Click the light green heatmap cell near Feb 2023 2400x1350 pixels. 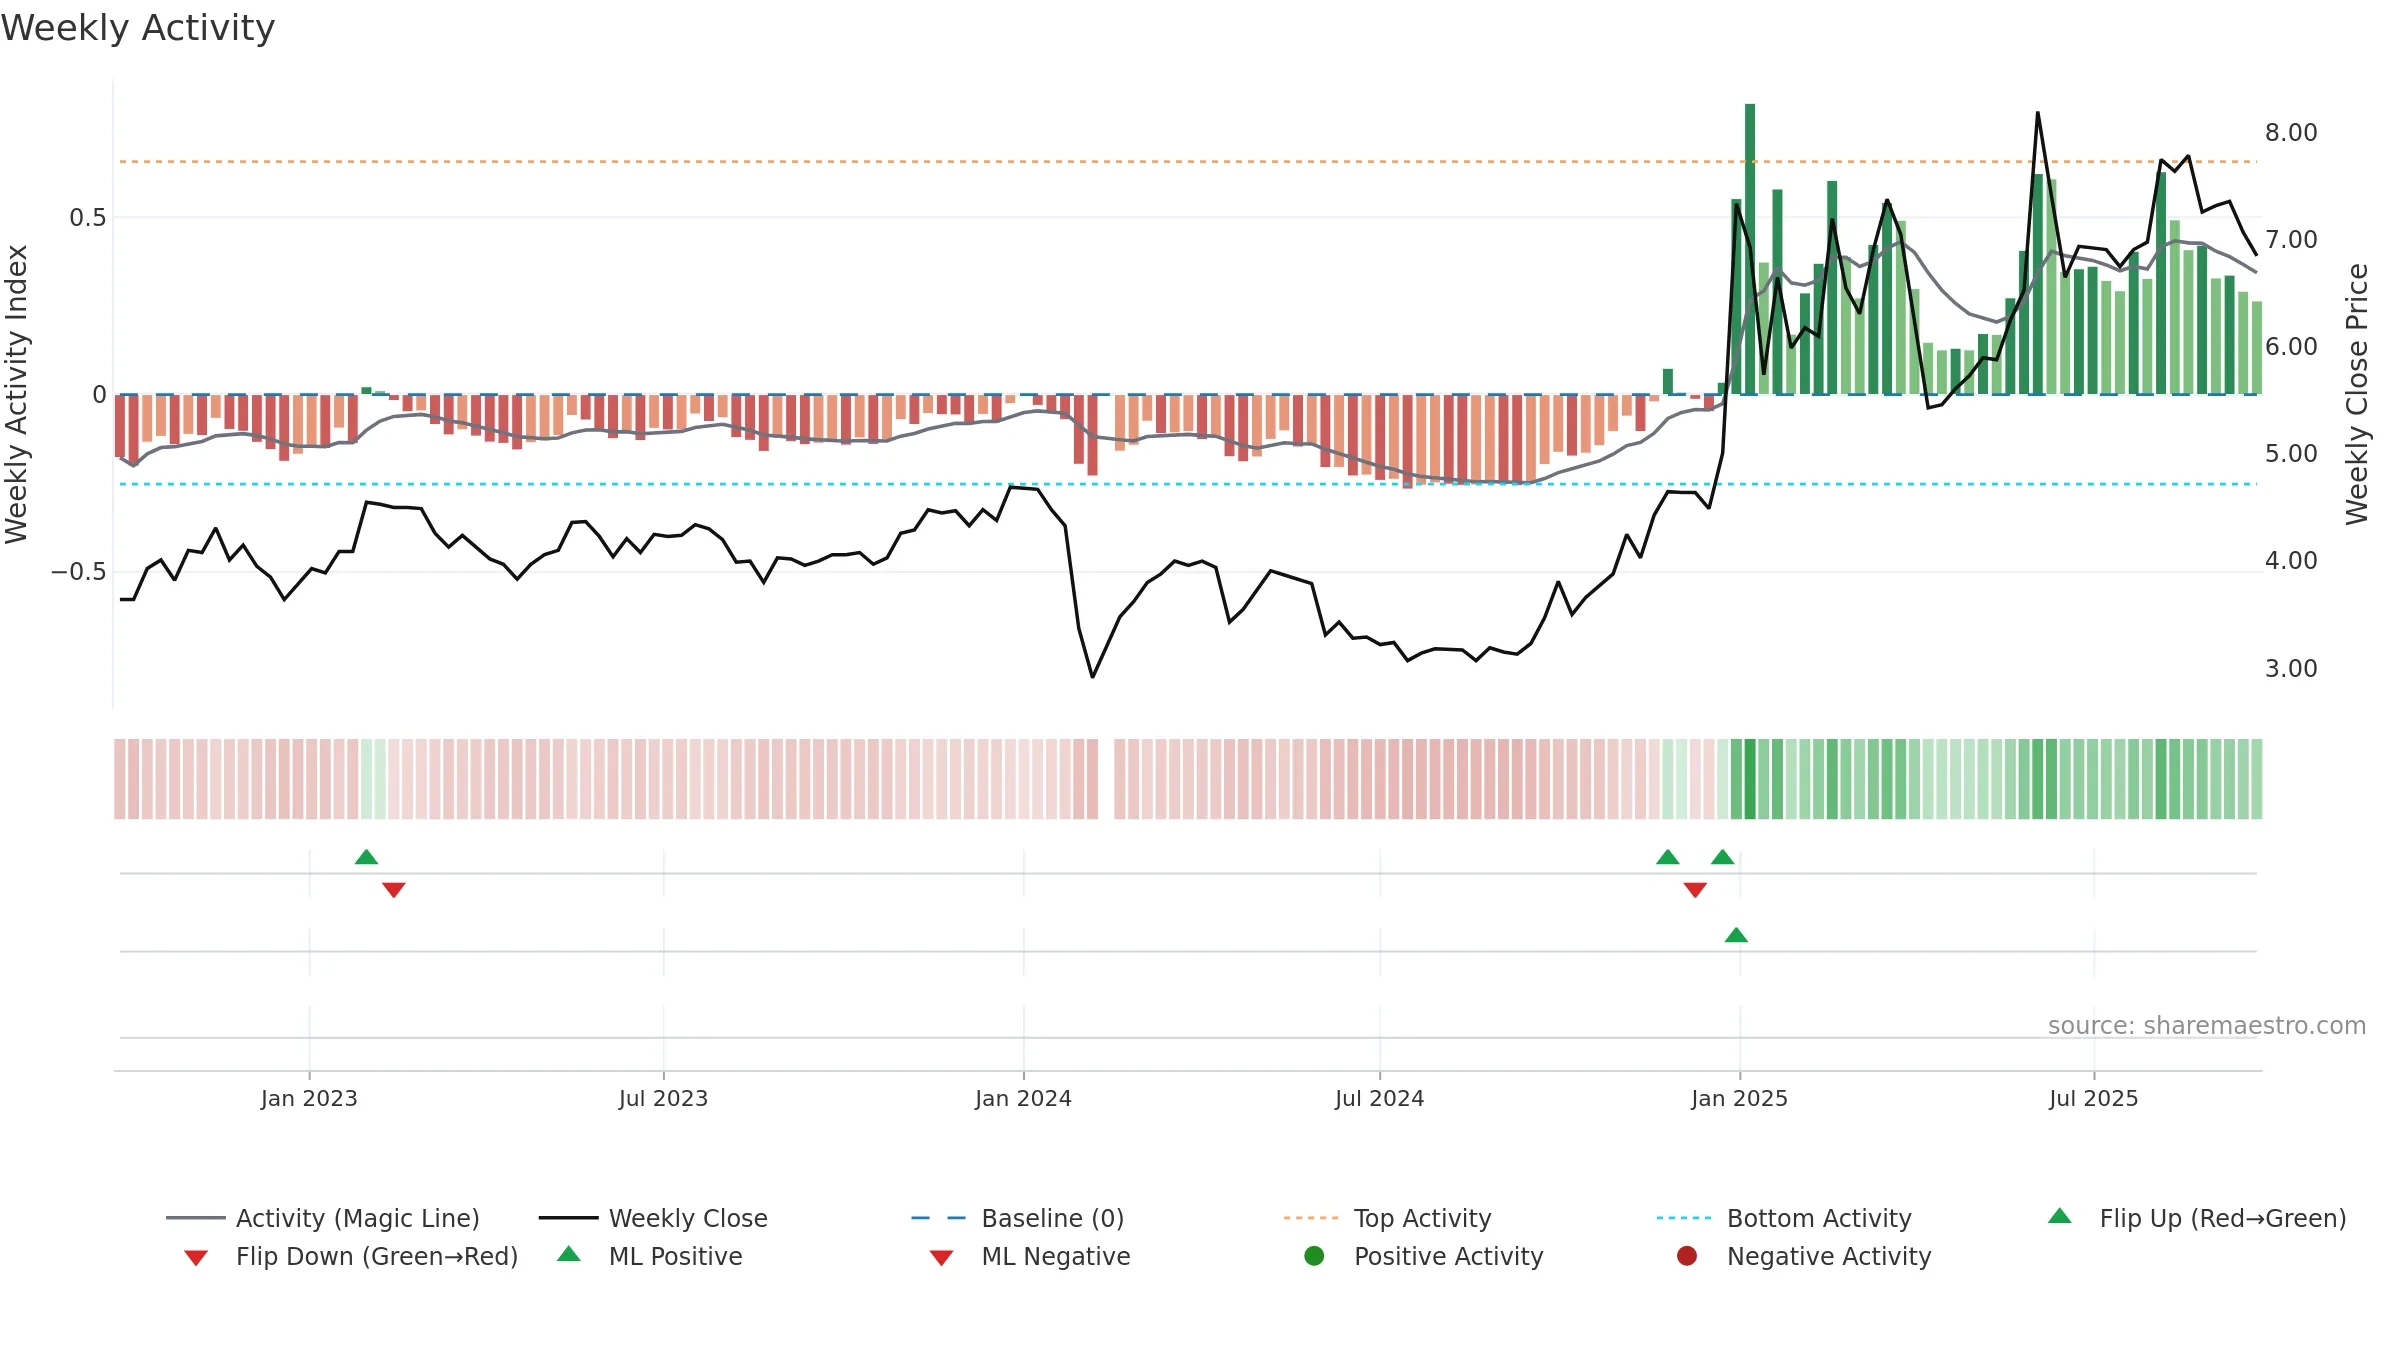366,779
